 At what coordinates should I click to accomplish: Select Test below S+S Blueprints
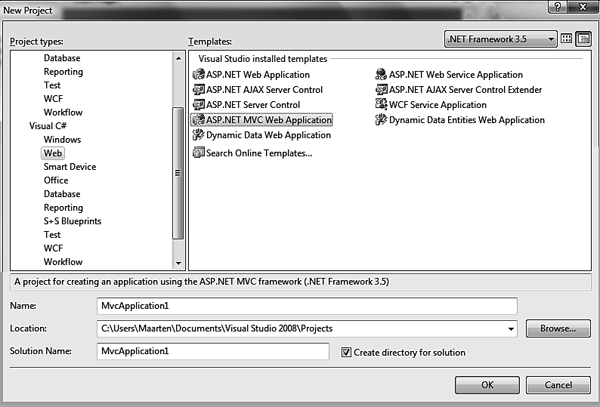(x=52, y=235)
